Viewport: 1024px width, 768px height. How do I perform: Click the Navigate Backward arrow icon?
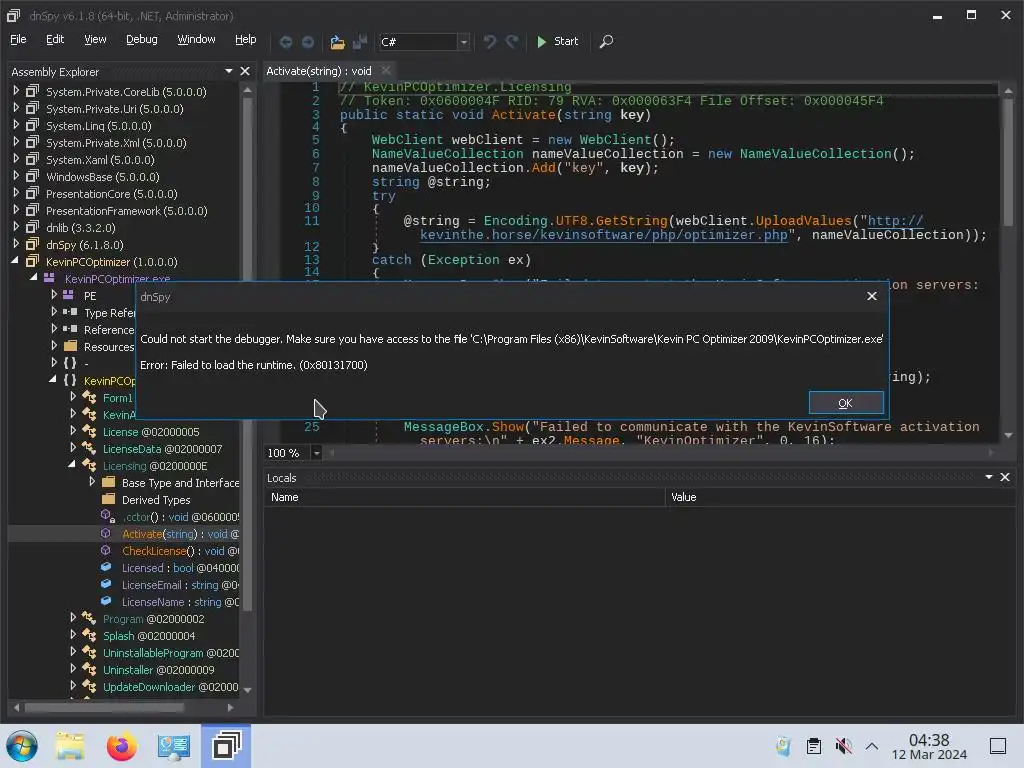point(285,42)
